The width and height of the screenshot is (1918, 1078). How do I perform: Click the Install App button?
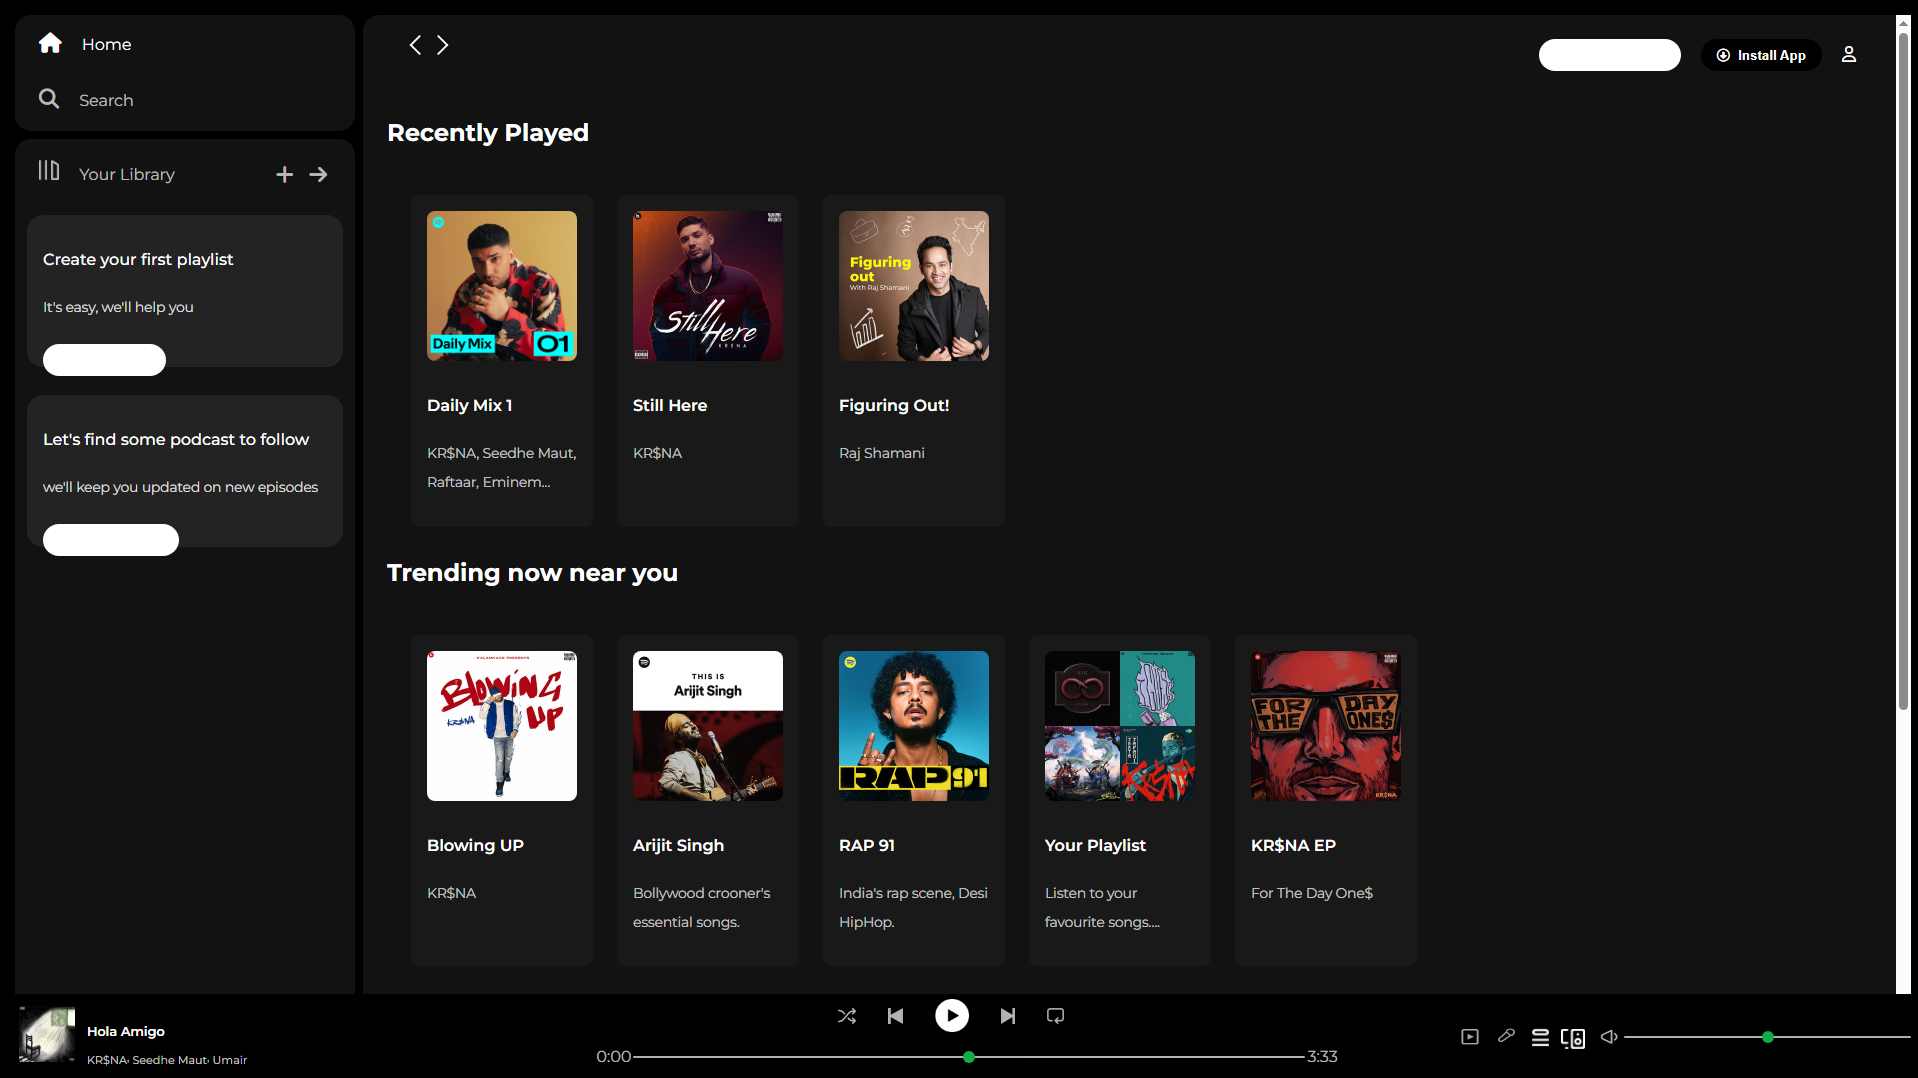tap(1761, 55)
